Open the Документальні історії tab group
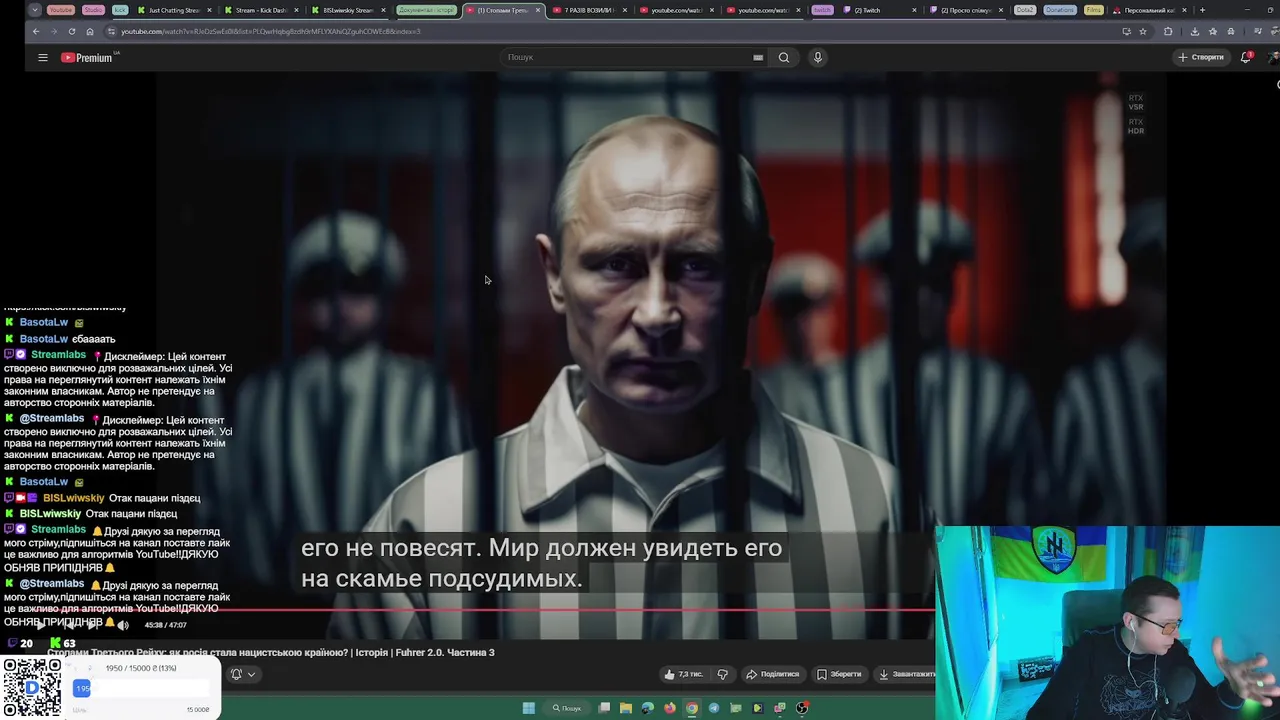 click(426, 10)
